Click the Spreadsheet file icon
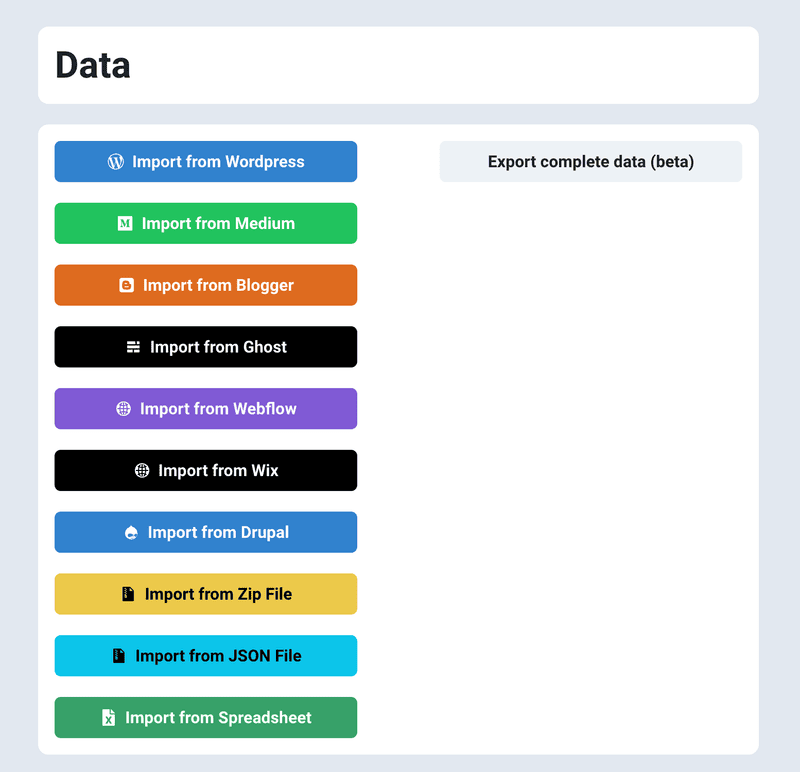800x772 pixels. (x=109, y=718)
